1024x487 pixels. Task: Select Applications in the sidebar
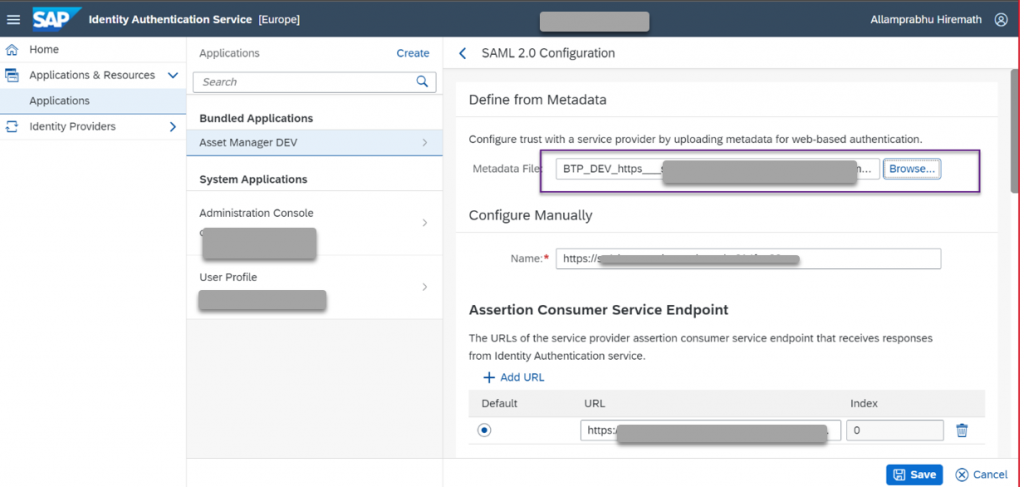tap(93, 101)
